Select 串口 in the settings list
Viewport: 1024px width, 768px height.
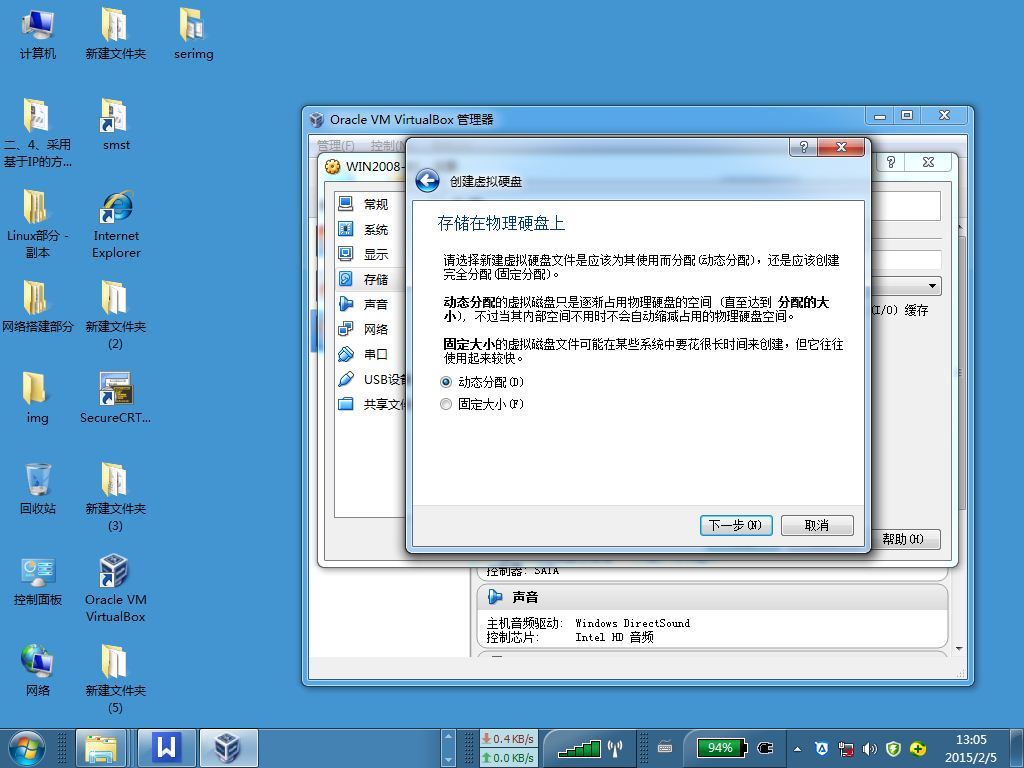369,354
